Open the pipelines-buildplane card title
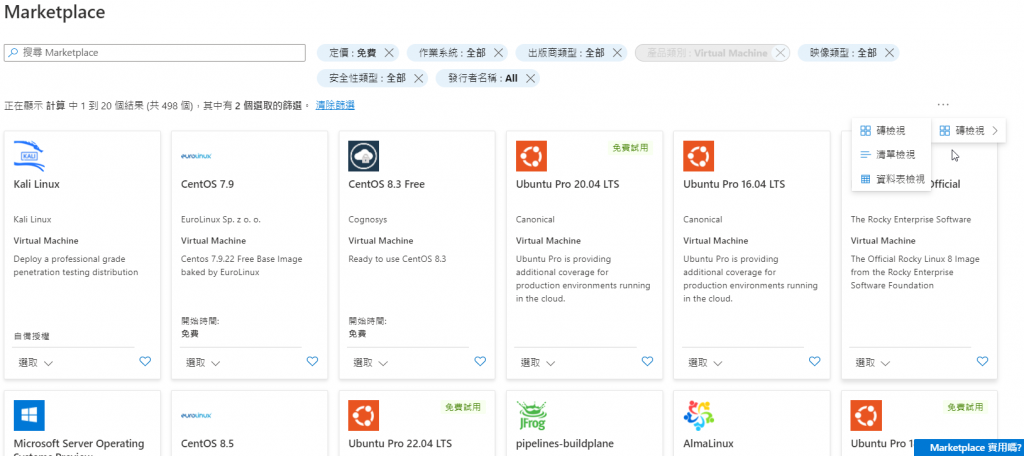 (x=565, y=444)
